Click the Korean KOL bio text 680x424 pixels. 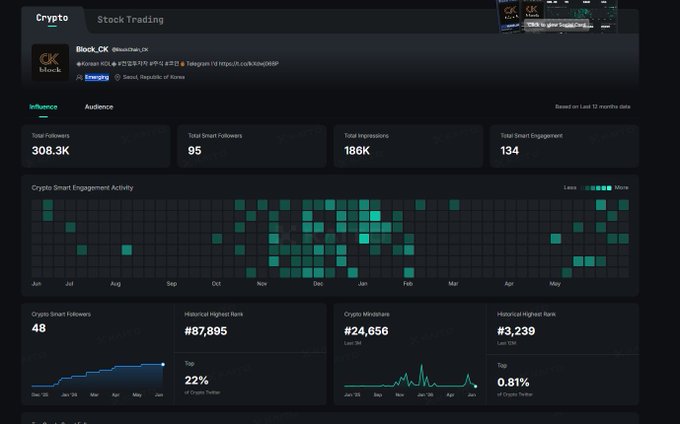coord(94,64)
